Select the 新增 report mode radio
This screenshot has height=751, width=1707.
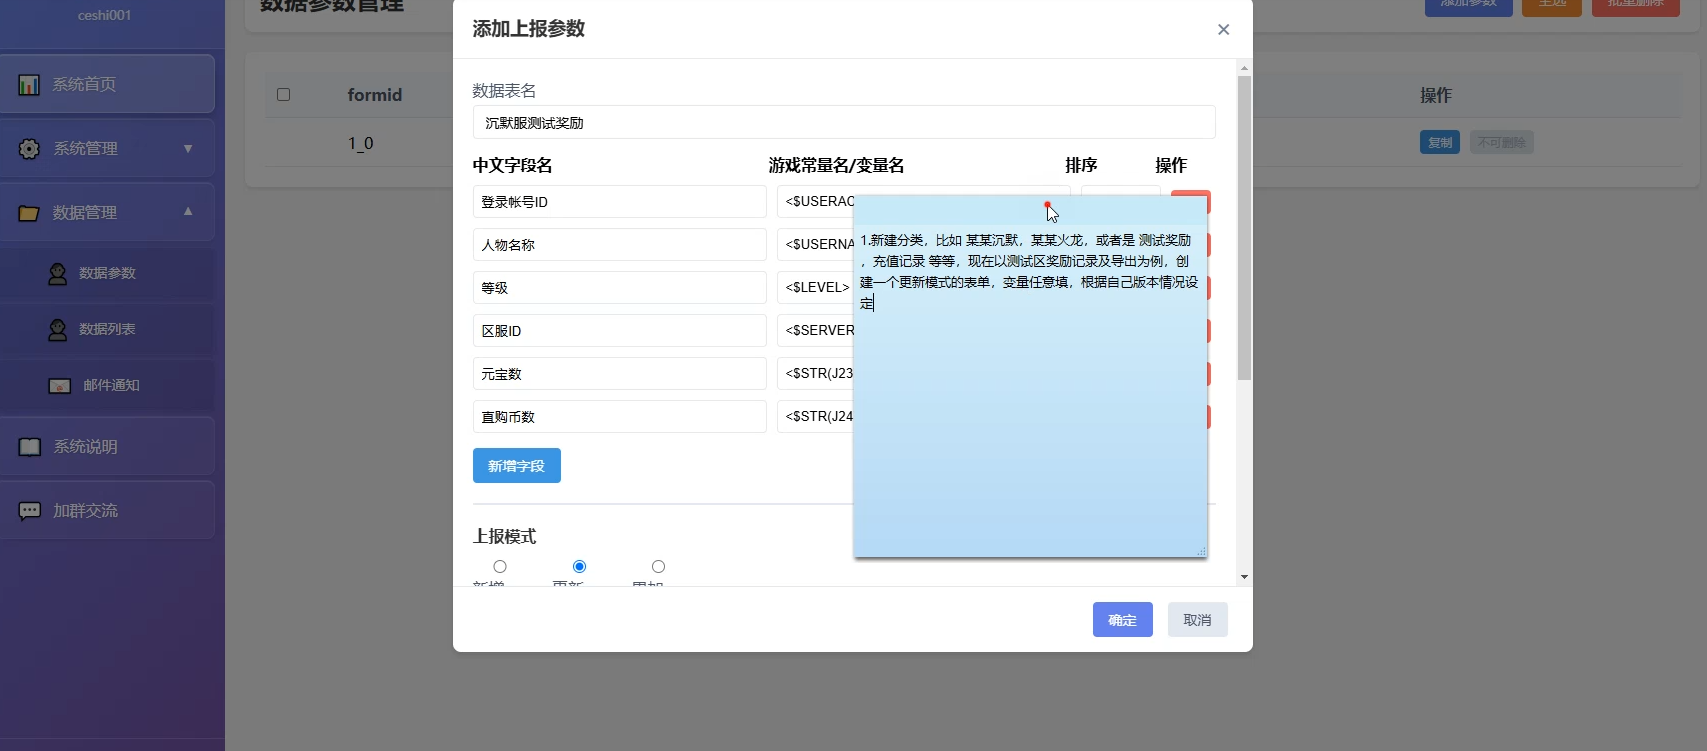(x=500, y=567)
